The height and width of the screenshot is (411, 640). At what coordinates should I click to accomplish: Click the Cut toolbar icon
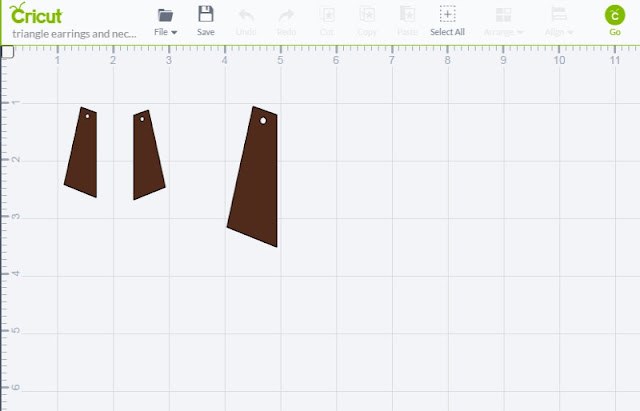327,15
